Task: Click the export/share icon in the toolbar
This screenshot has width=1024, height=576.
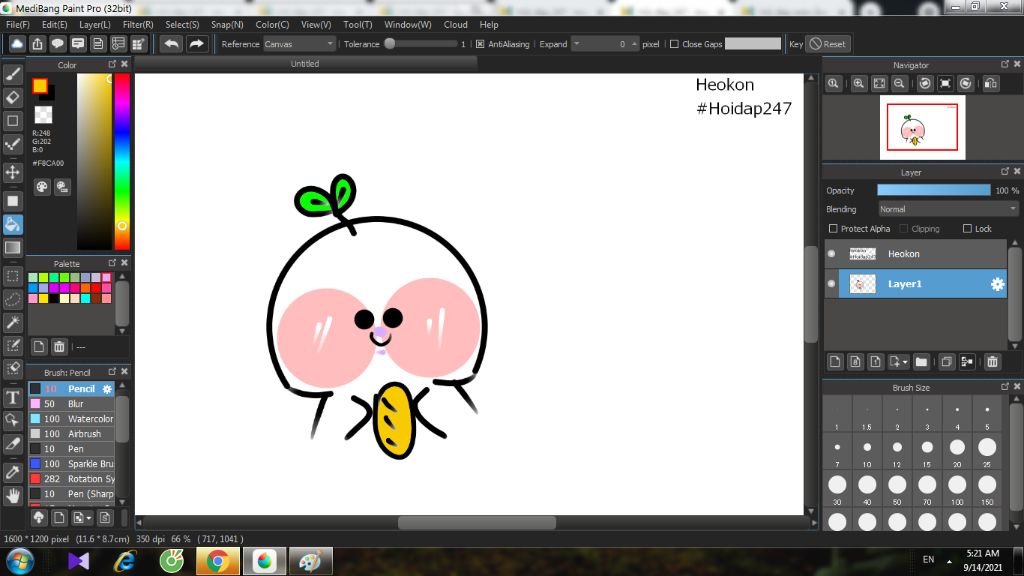Action: tap(37, 44)
